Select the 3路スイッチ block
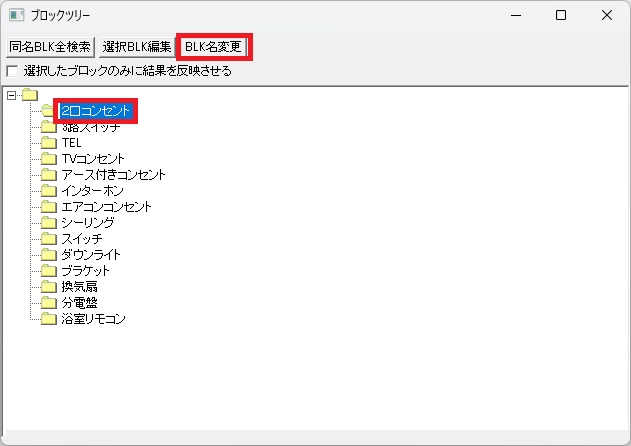 [x=90, y=127]
